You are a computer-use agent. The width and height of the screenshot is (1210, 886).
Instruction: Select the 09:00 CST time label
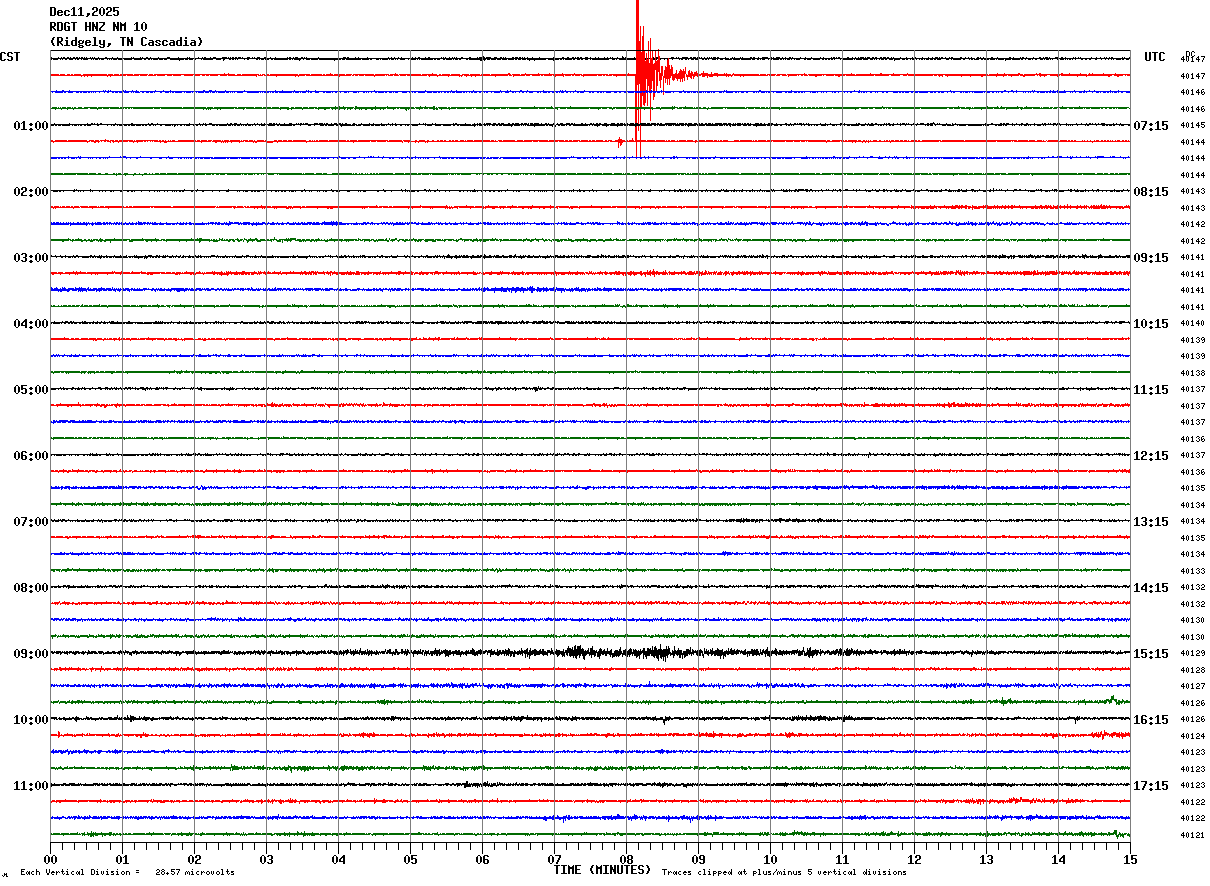point(31,654)
